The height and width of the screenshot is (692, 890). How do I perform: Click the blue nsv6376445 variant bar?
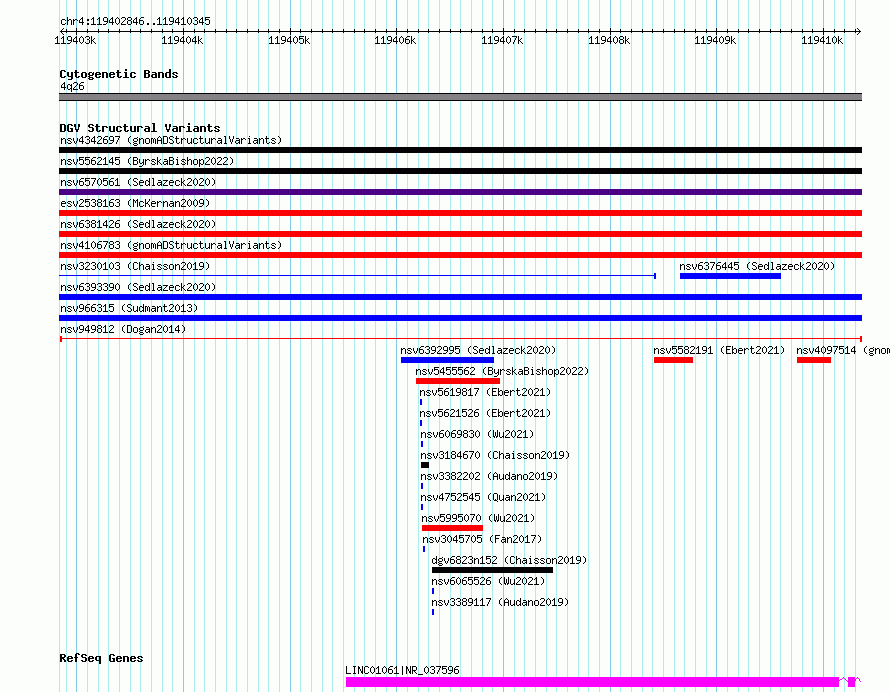(x=731, y=276)
